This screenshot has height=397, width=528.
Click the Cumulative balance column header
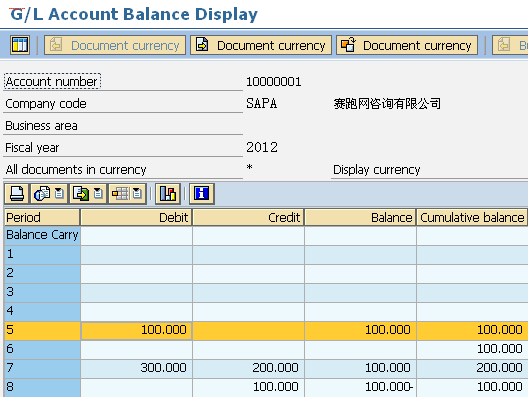(472, 217)
